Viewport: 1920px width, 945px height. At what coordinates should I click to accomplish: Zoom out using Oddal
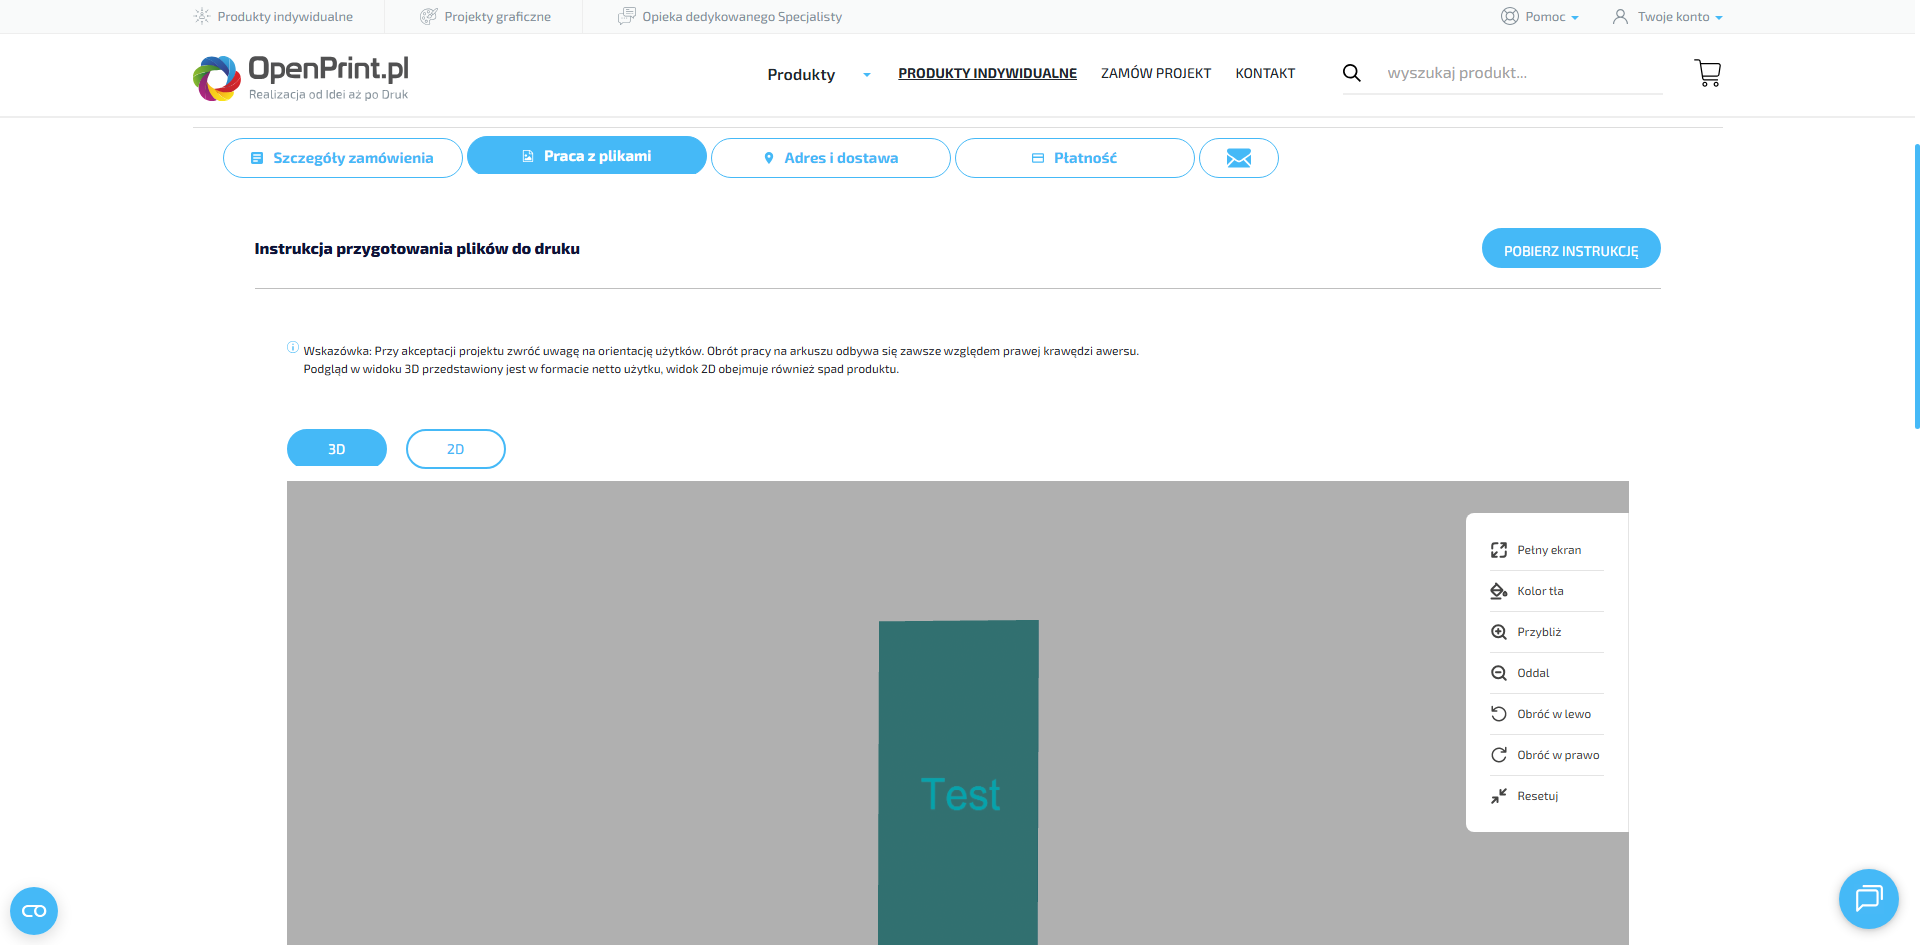click(1531, 673)
